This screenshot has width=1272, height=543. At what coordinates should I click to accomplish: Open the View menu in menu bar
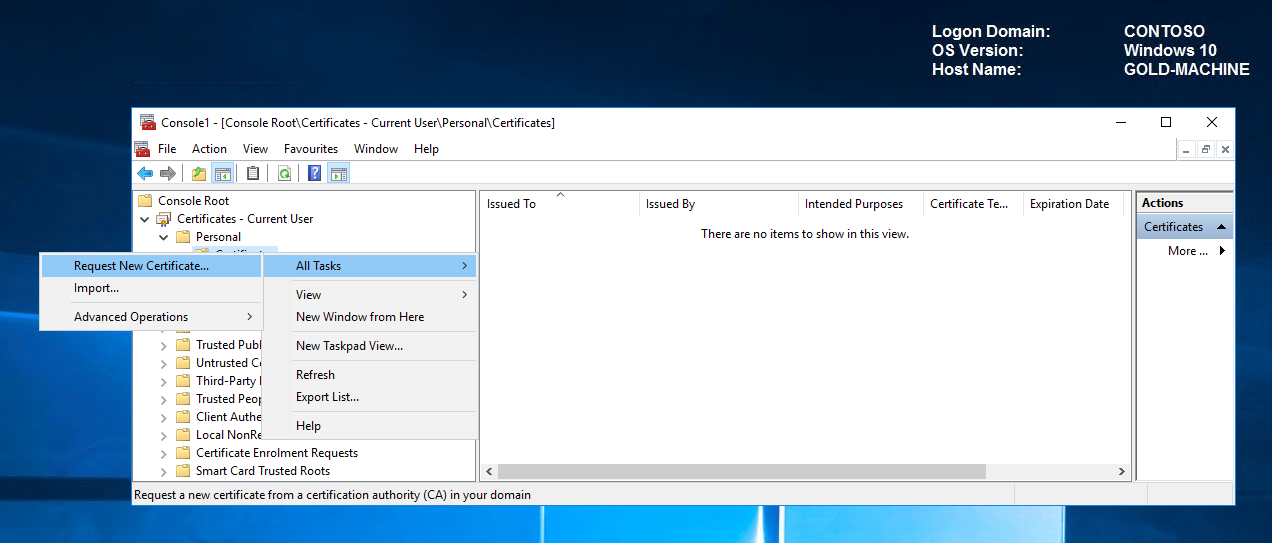click(x=255, y=148)
